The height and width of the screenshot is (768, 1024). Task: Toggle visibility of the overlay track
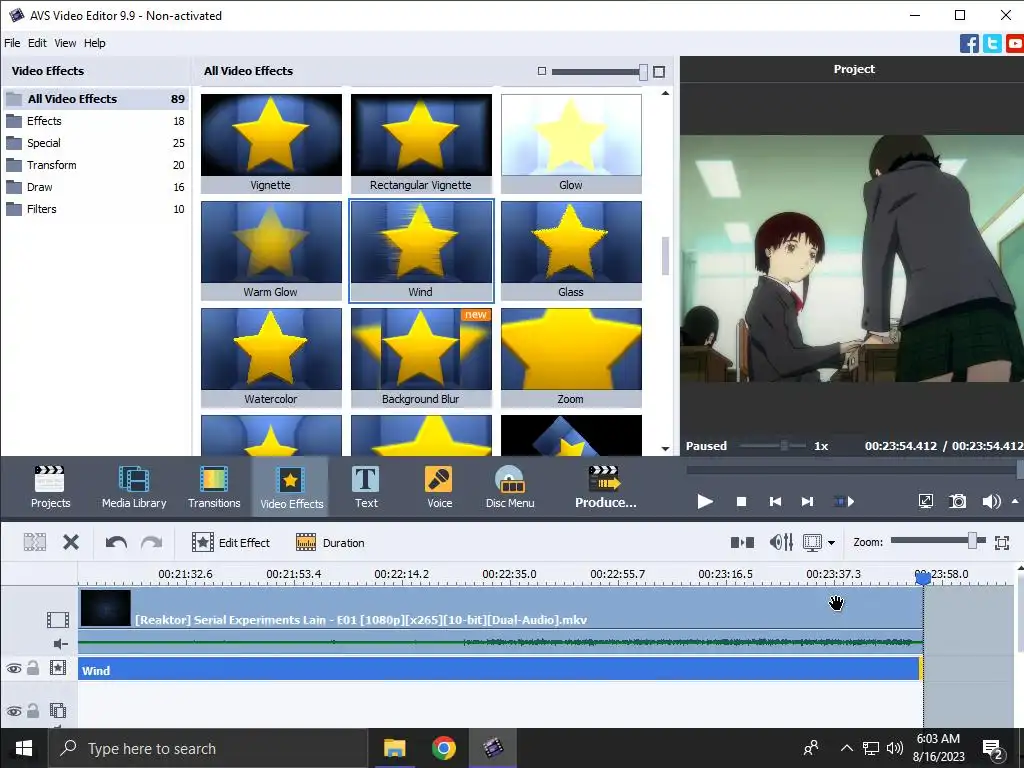point(14,711)
